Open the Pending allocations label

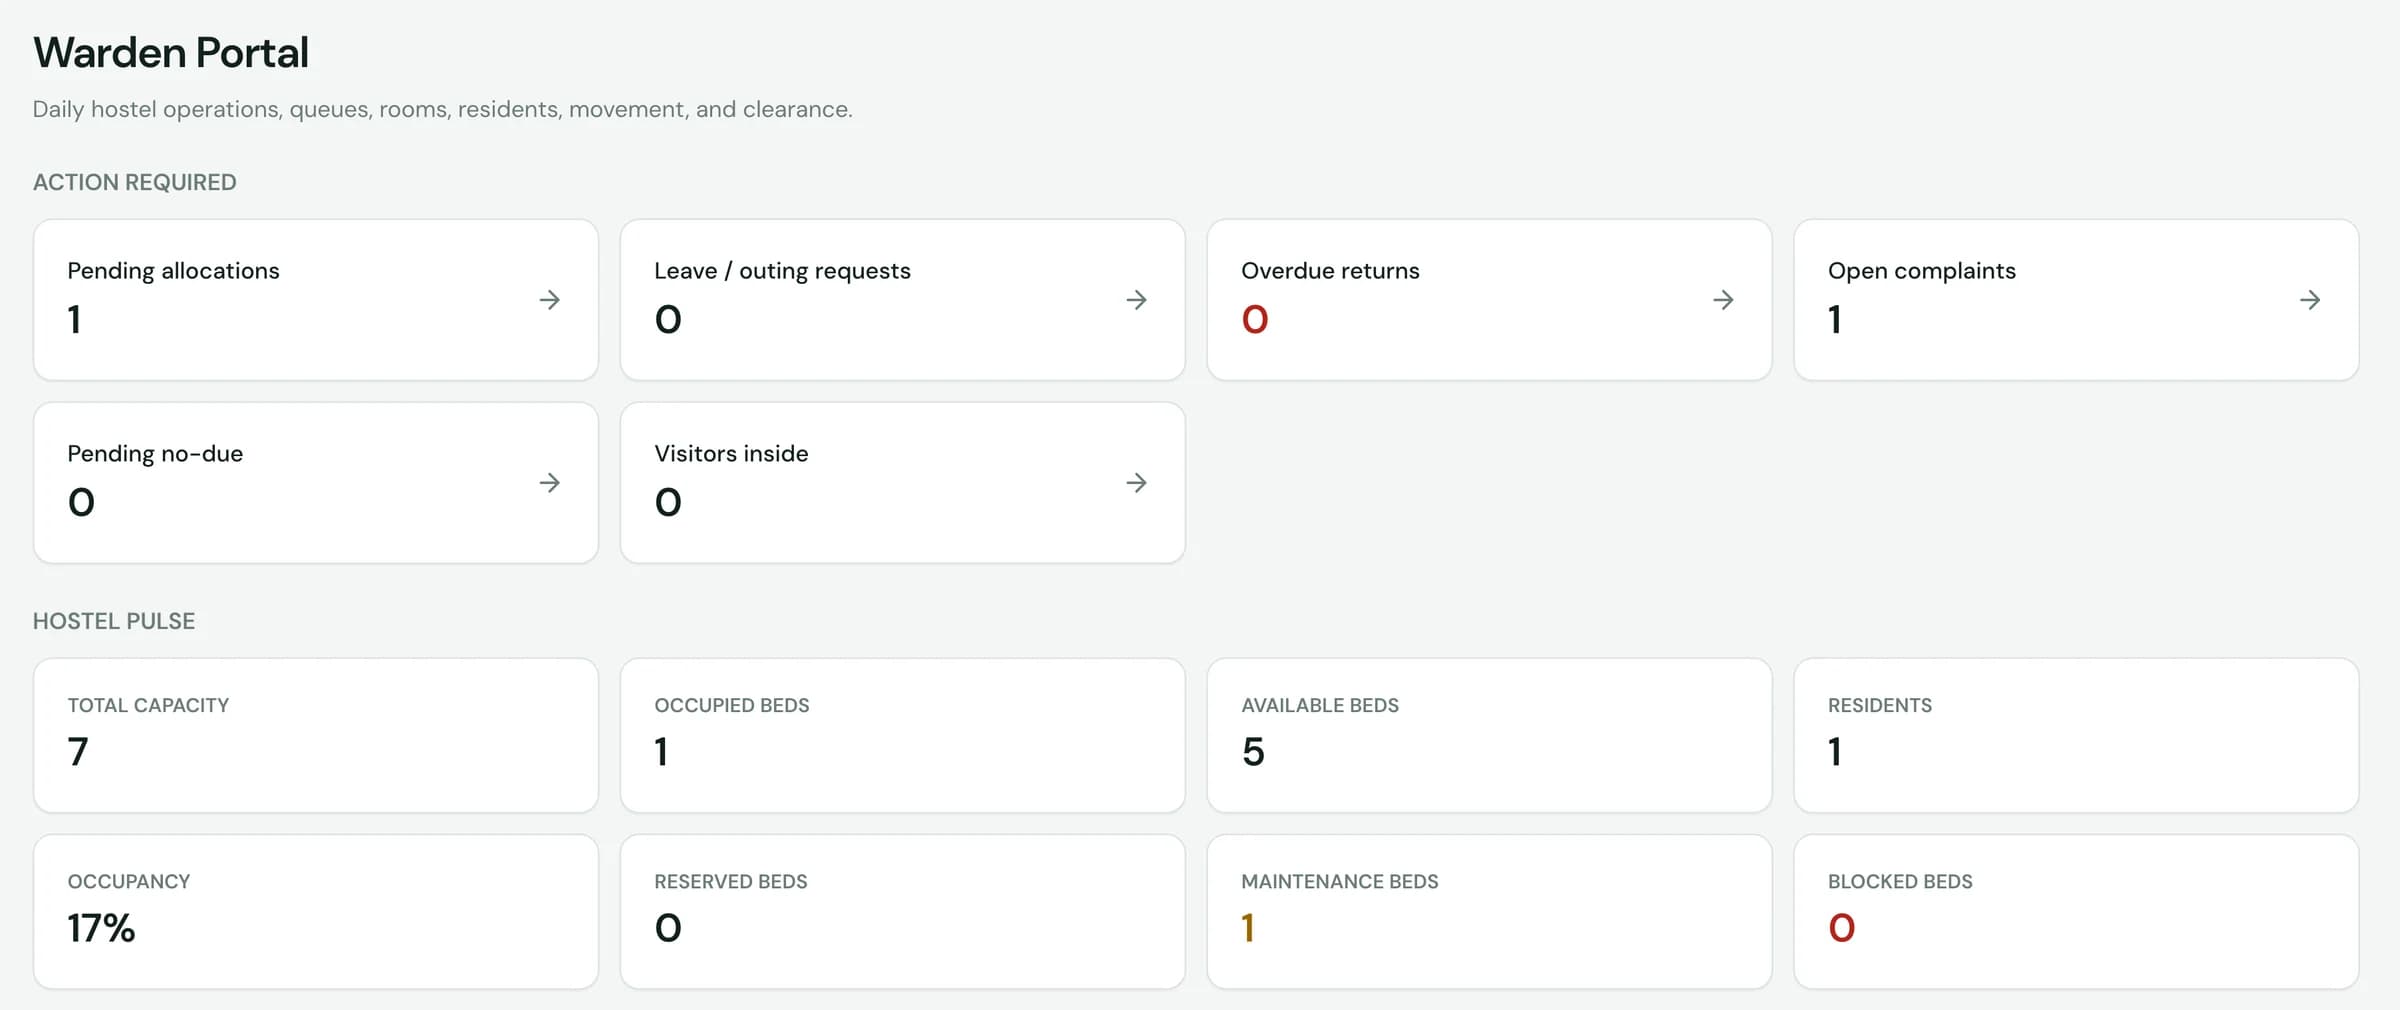tap(173, 271)
